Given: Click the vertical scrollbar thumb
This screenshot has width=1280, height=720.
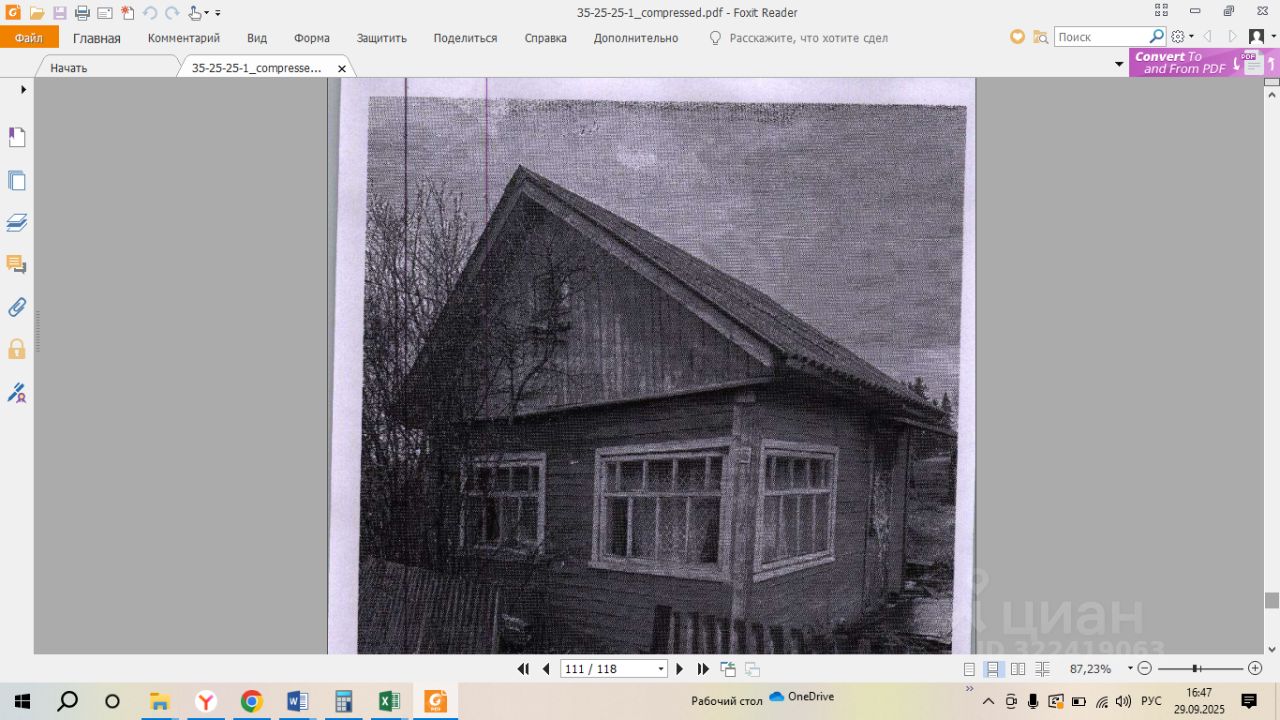Looking at the screenshot, I should (1272, 600).
